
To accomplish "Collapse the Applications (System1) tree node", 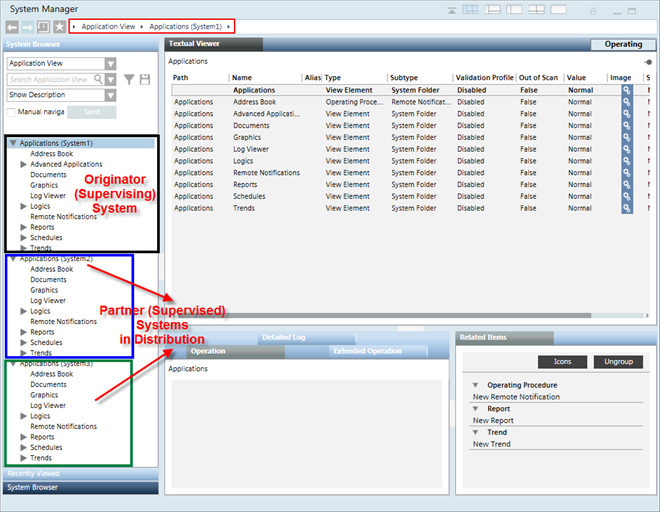I will click(x=13, y=143).
